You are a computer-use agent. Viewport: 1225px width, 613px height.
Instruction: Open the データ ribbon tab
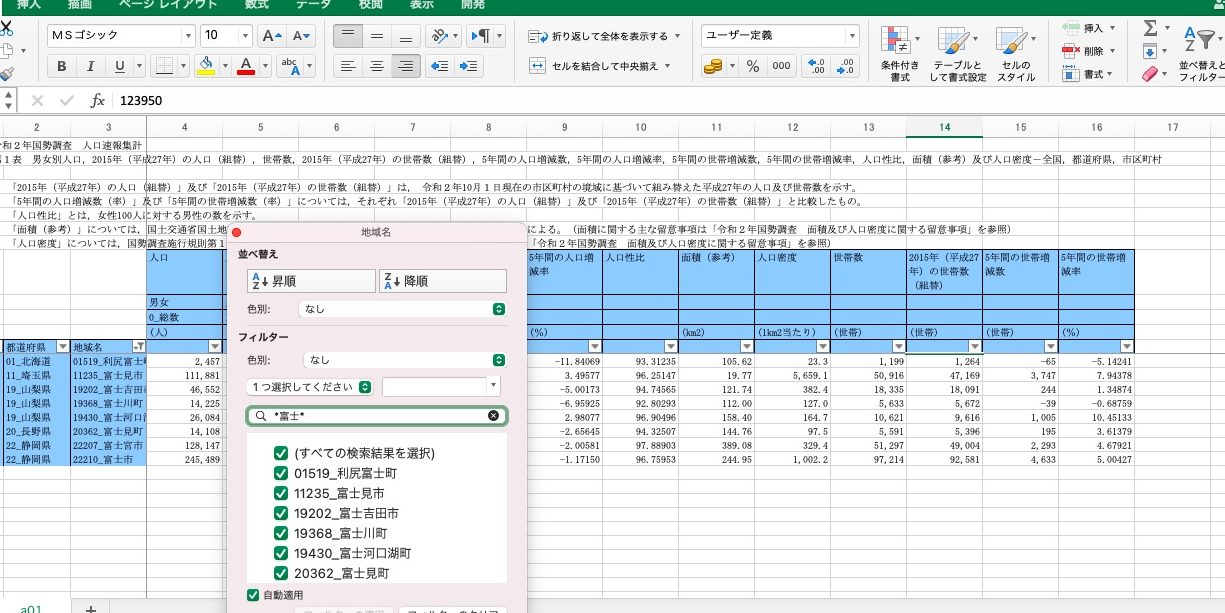pos(313,5)
